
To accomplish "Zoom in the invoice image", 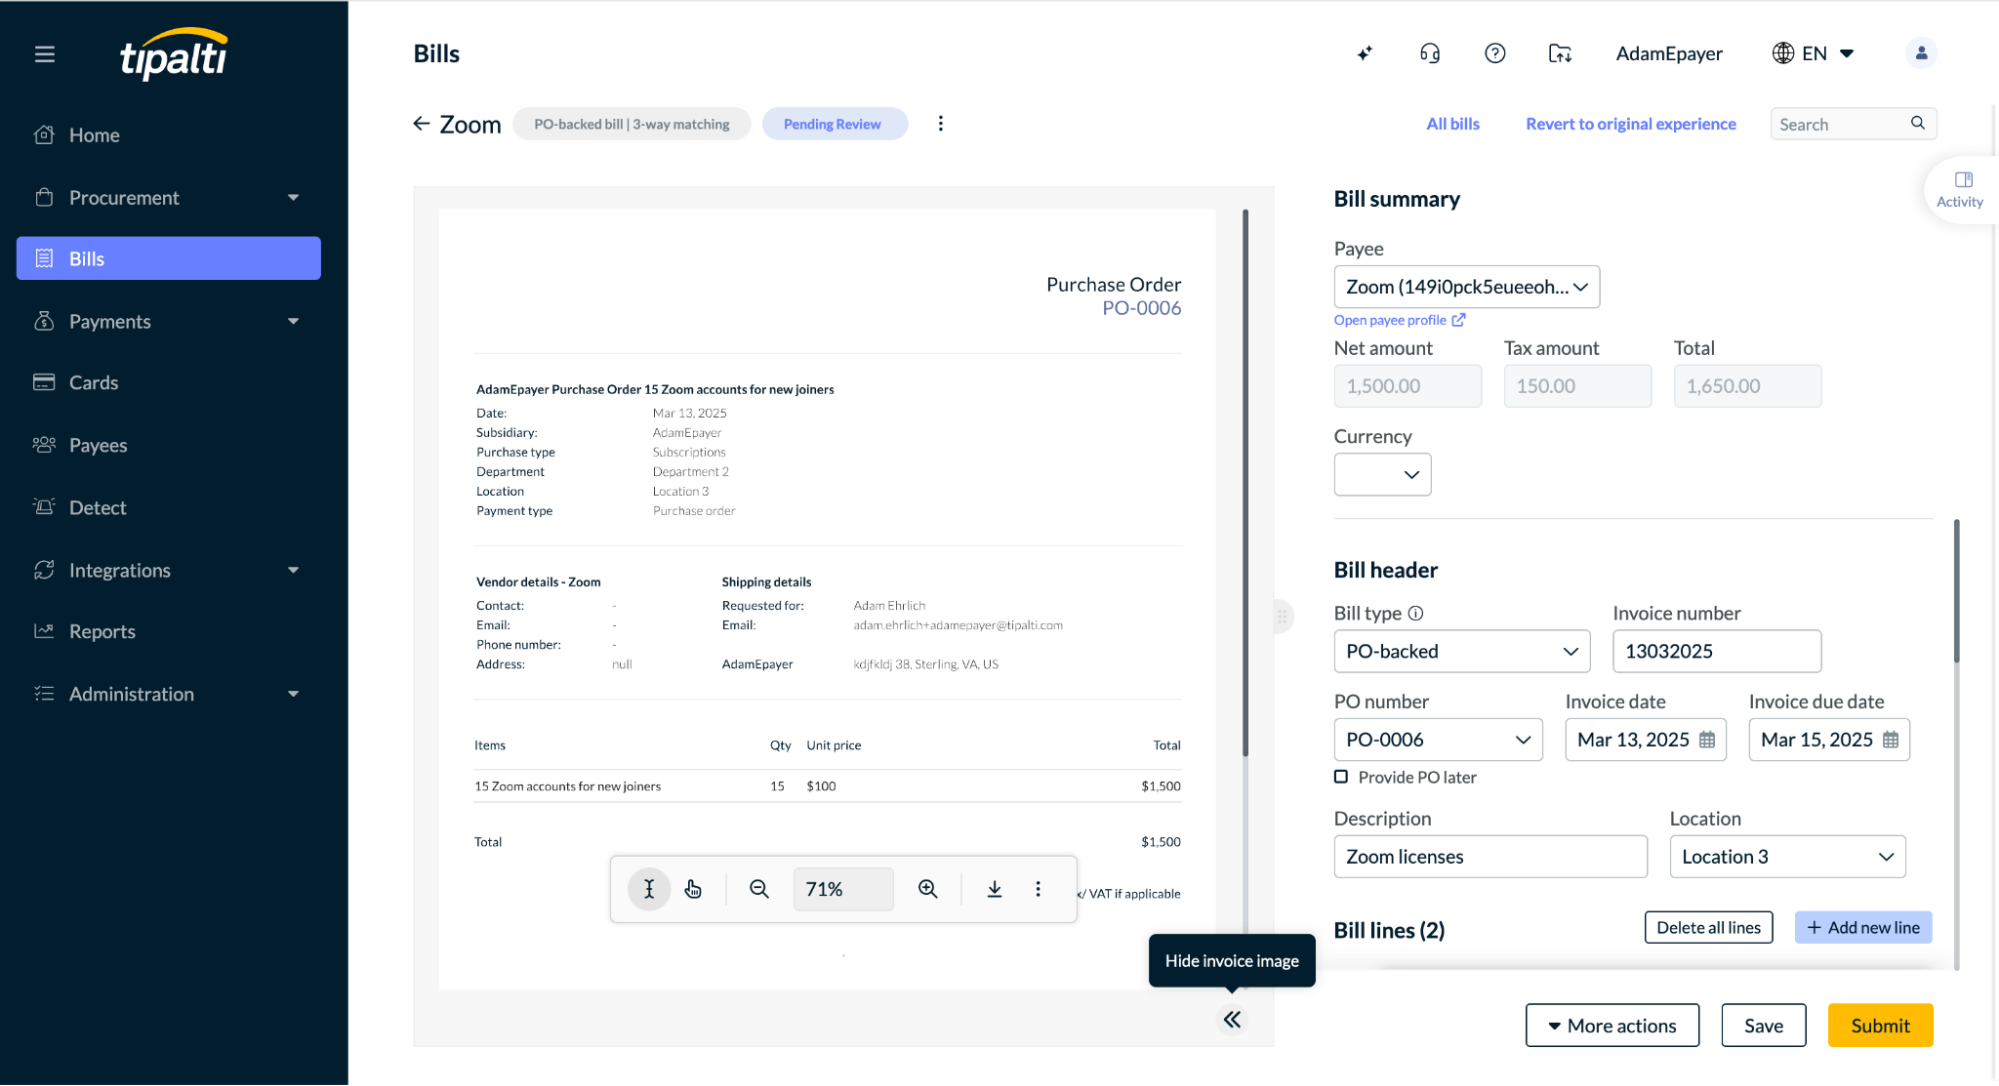I will pyautogui.click(x=928, y=889).
